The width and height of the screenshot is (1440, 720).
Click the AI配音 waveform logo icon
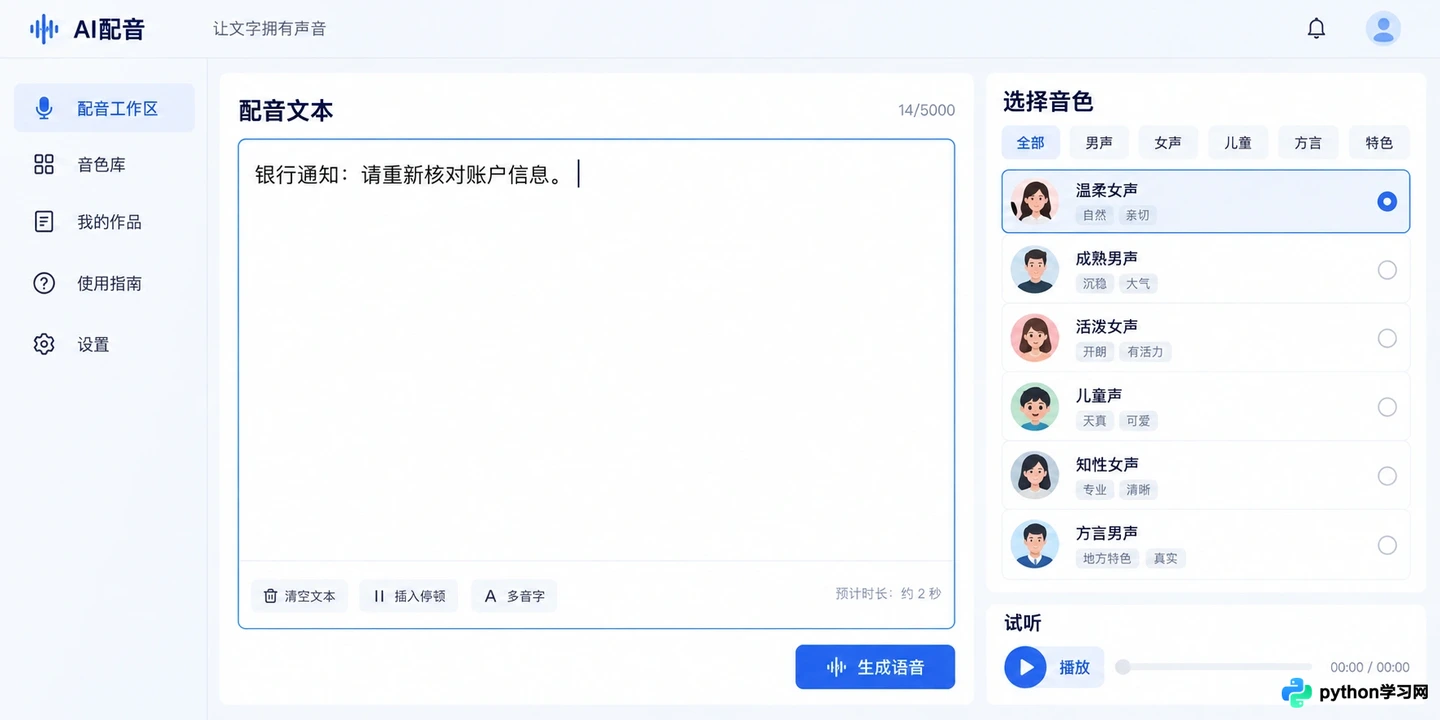click(44, 29)
